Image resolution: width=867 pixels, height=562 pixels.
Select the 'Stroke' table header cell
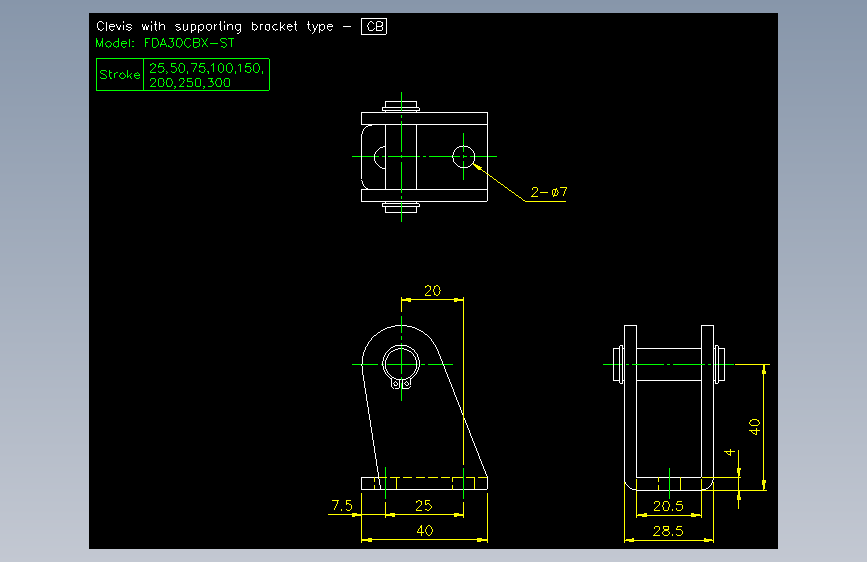click(x=120, y=75)
